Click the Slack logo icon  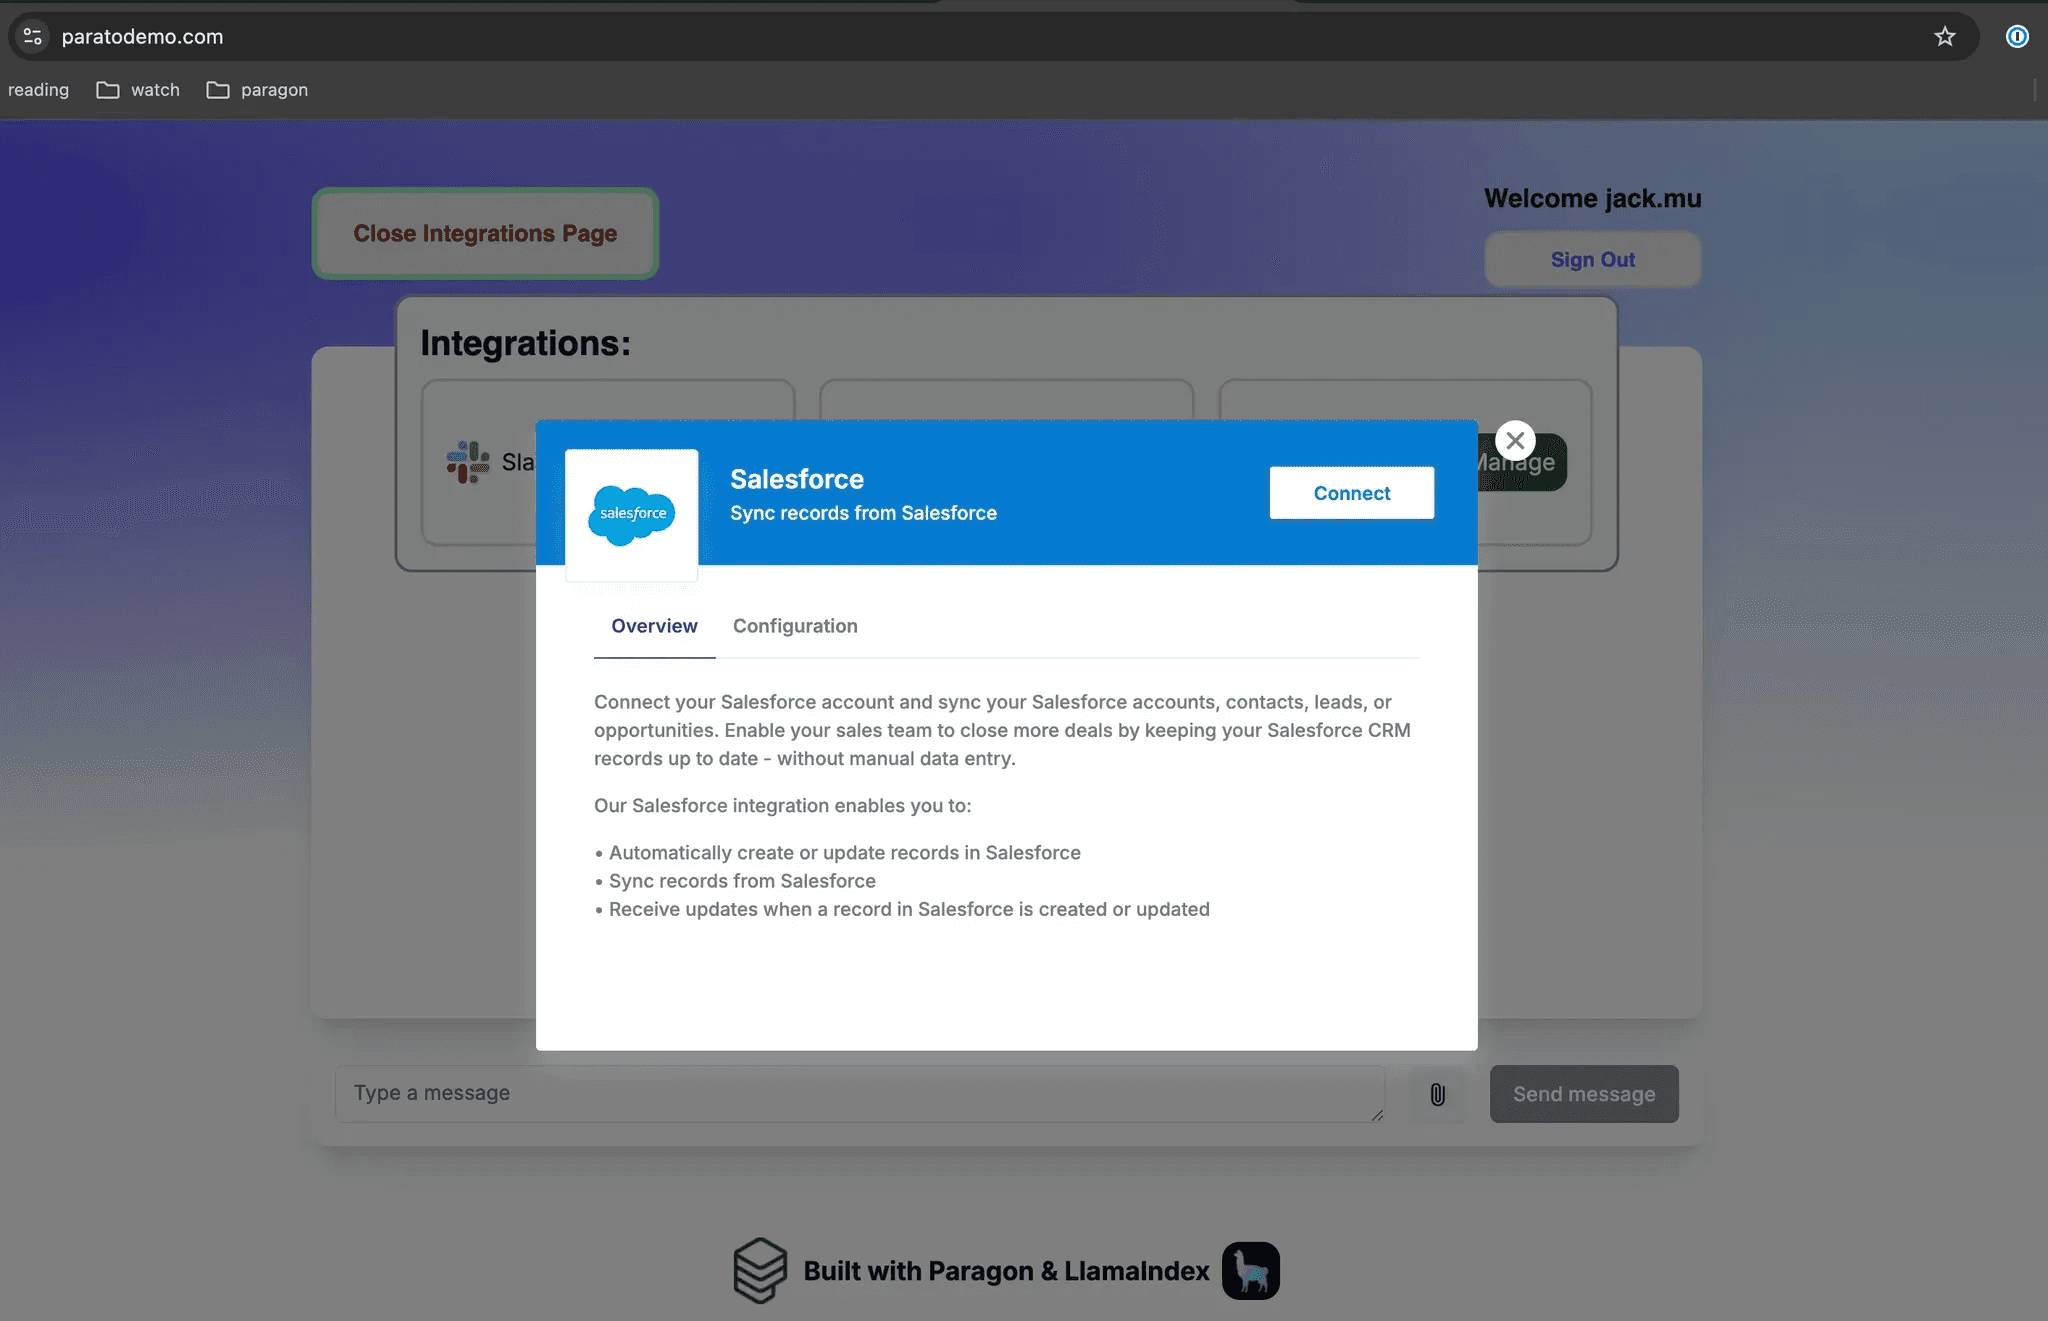(x=468, y=462)
